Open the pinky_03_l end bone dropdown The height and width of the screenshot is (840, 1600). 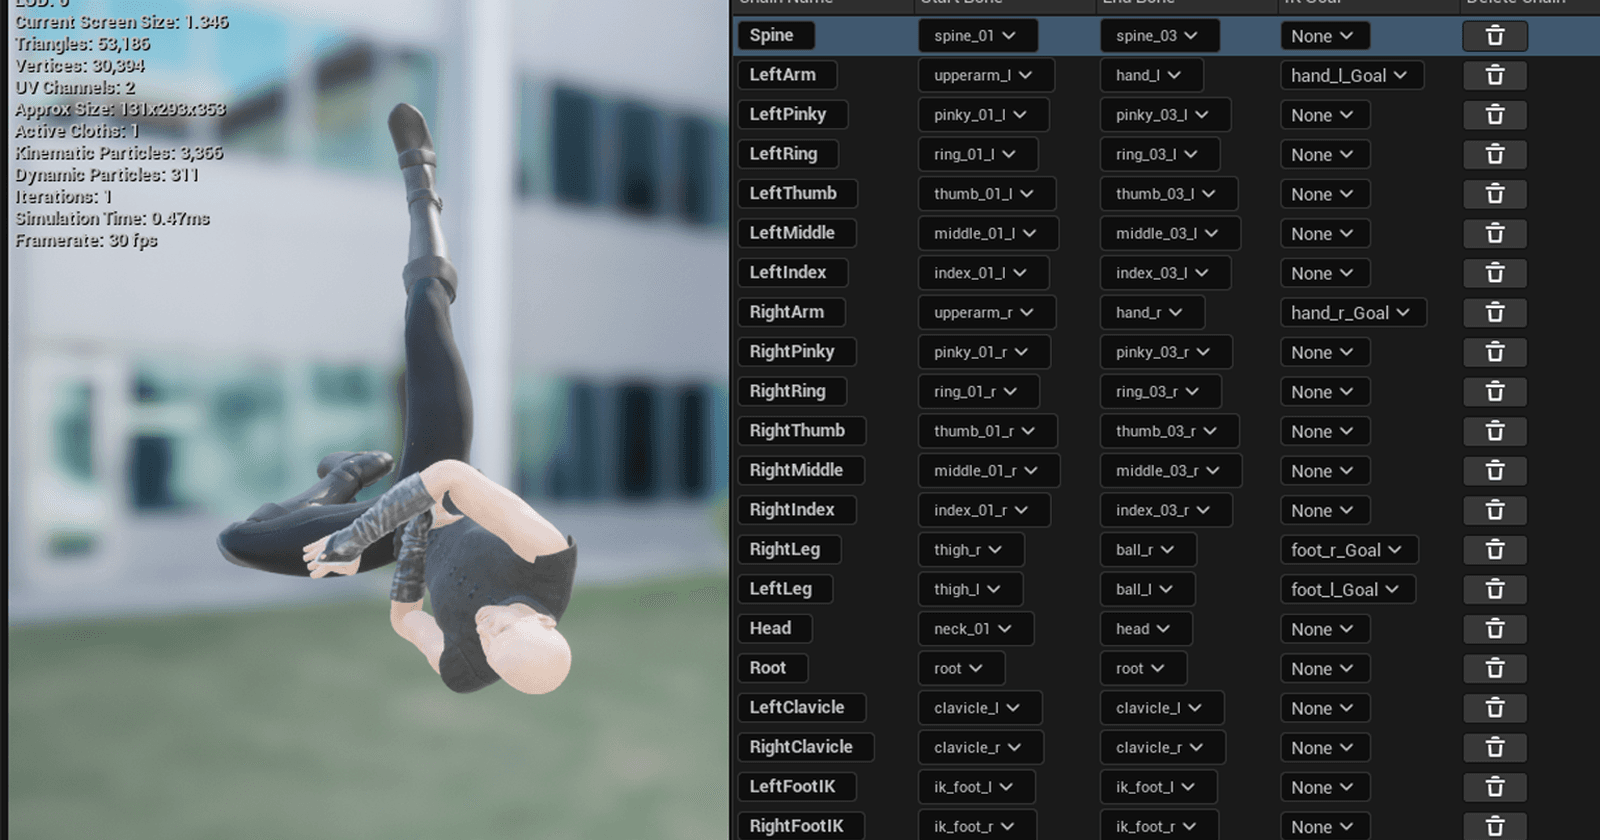click(1165, 115)
